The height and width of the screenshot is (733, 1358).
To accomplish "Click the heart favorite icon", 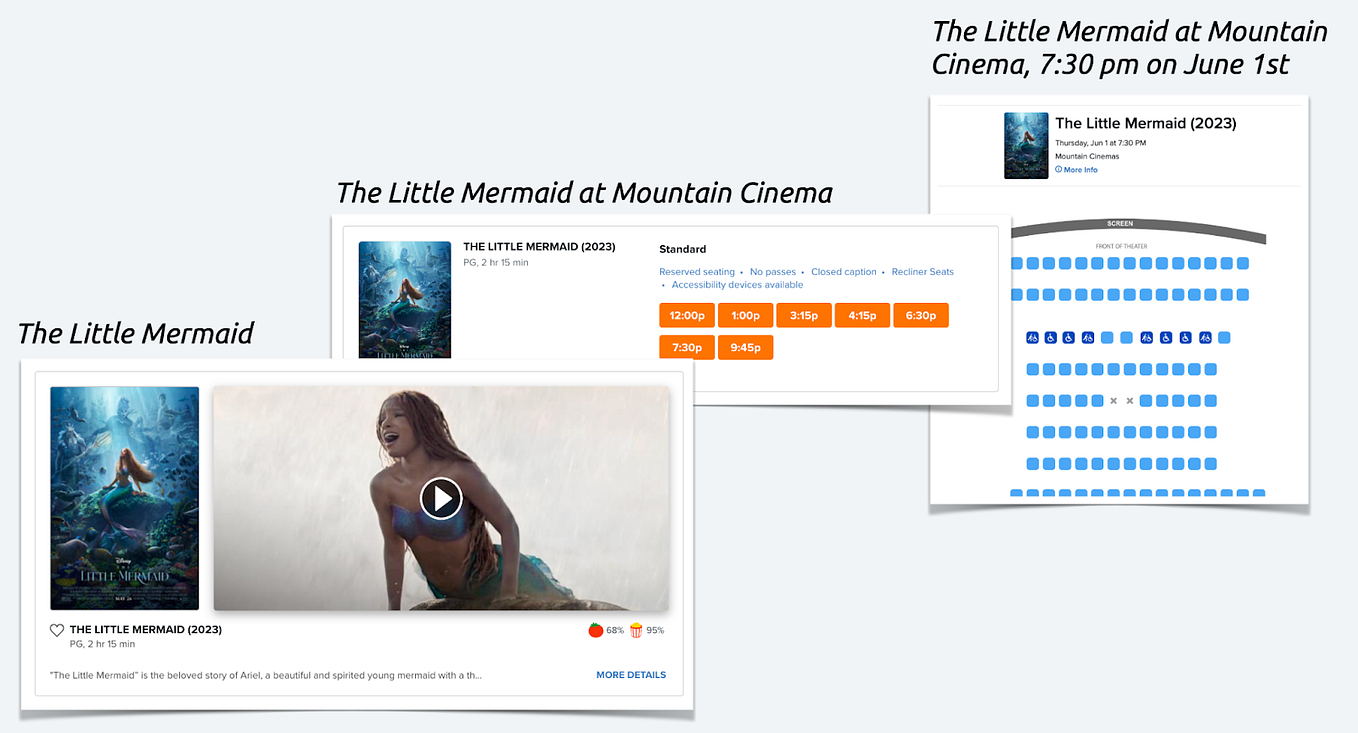I will (57, 630).
